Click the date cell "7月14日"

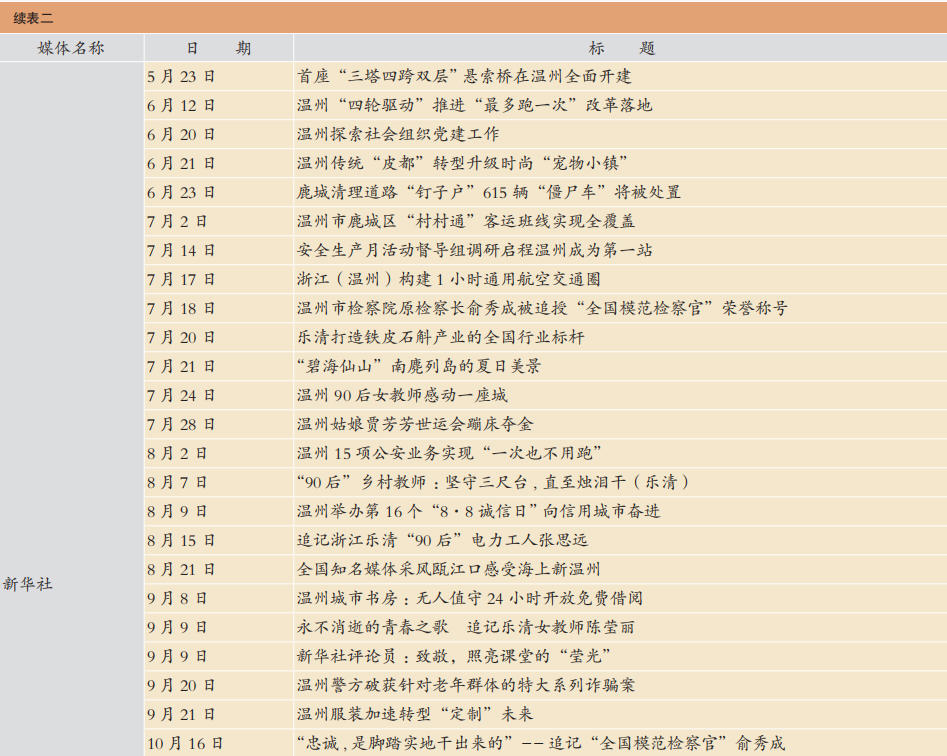pyautogui.click(x=181, y=251)
